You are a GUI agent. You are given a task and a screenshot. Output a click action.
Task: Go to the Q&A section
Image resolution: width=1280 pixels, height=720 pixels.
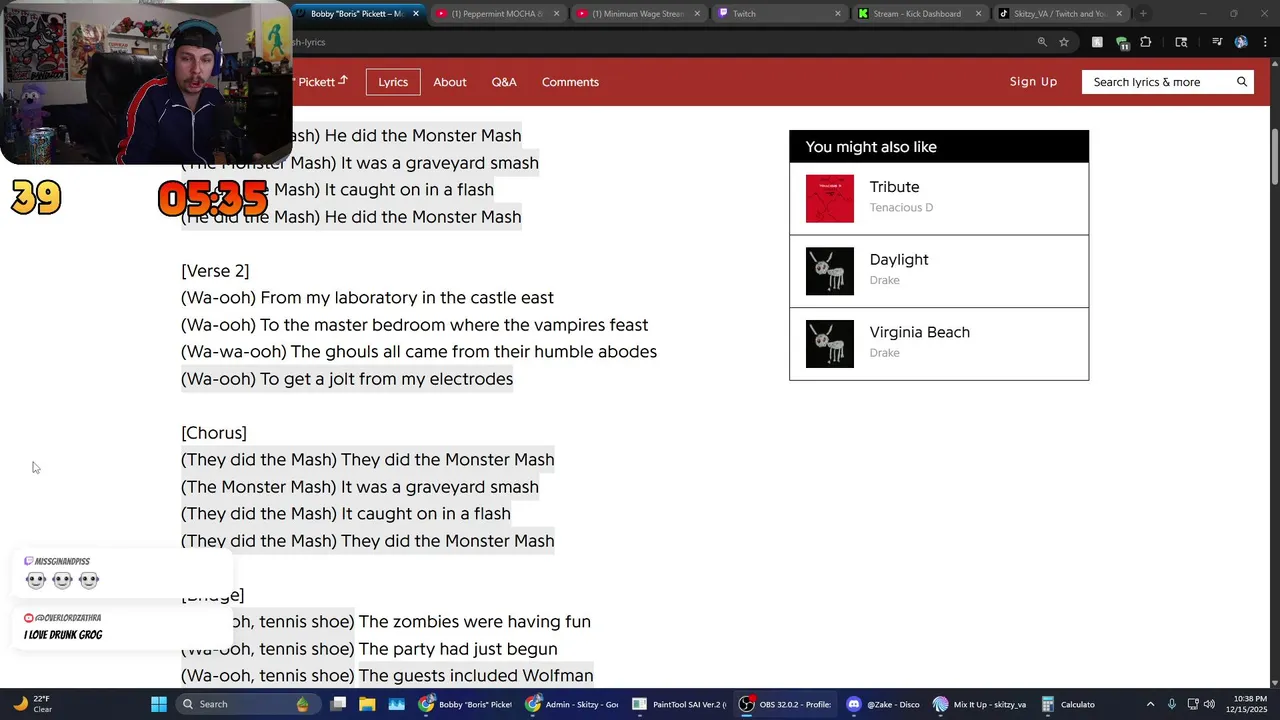[x=504, y=82]
